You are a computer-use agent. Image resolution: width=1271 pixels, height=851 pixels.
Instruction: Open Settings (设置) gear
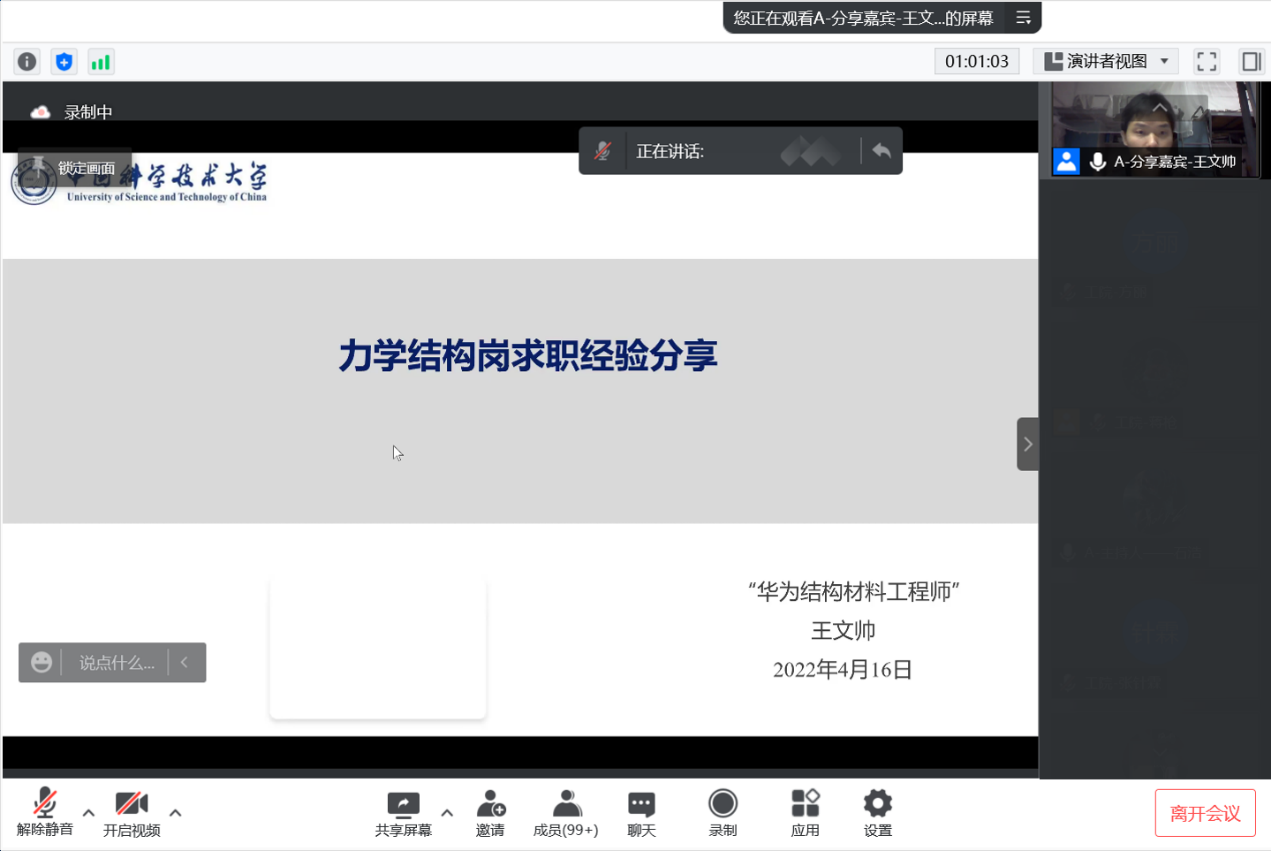(877, 813)
